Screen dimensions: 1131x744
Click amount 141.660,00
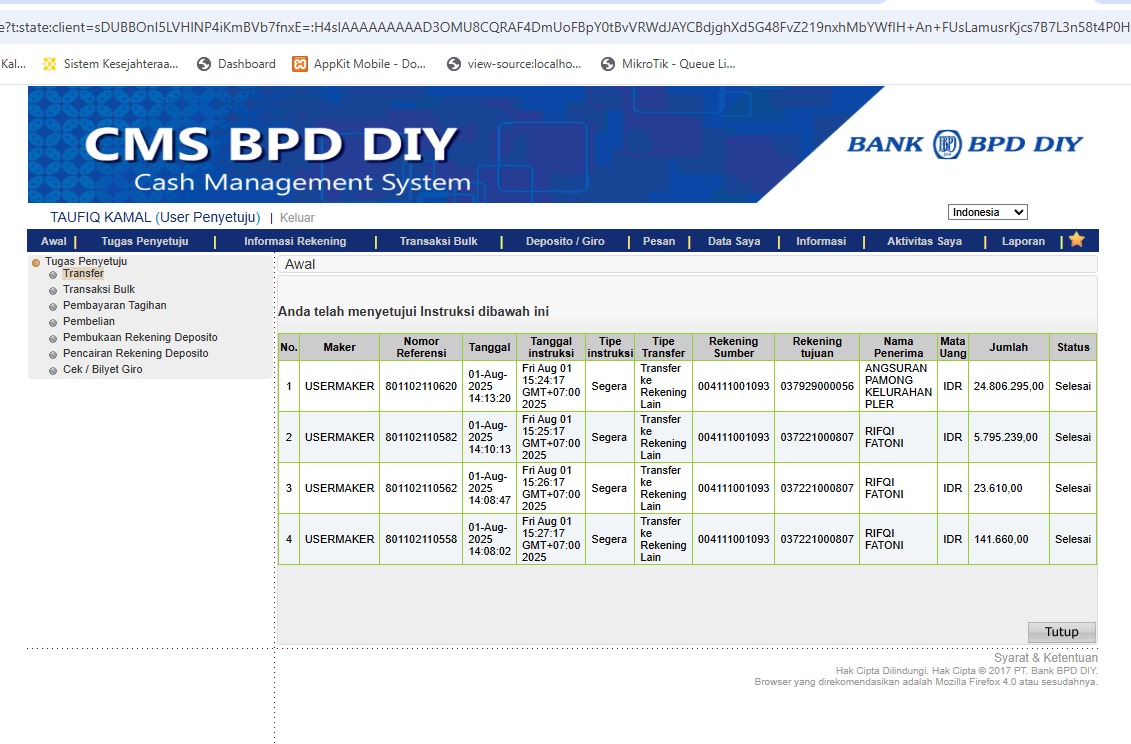click(x=1001, y=539)
